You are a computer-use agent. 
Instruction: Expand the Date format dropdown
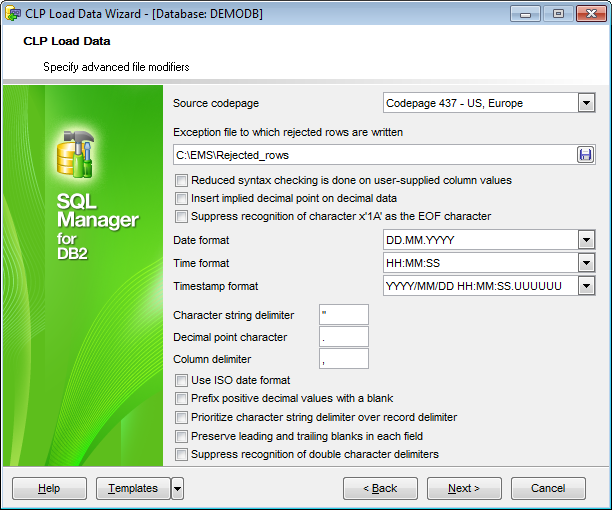point(585,240)
